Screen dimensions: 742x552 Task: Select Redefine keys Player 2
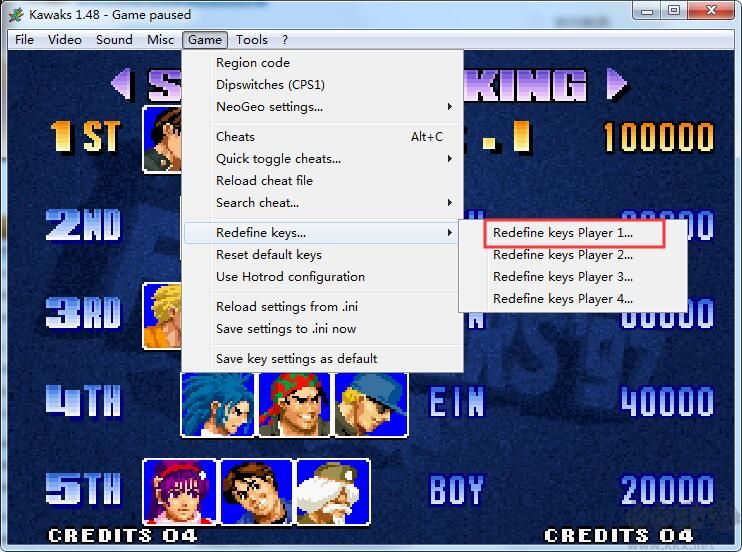coord(563,255)
